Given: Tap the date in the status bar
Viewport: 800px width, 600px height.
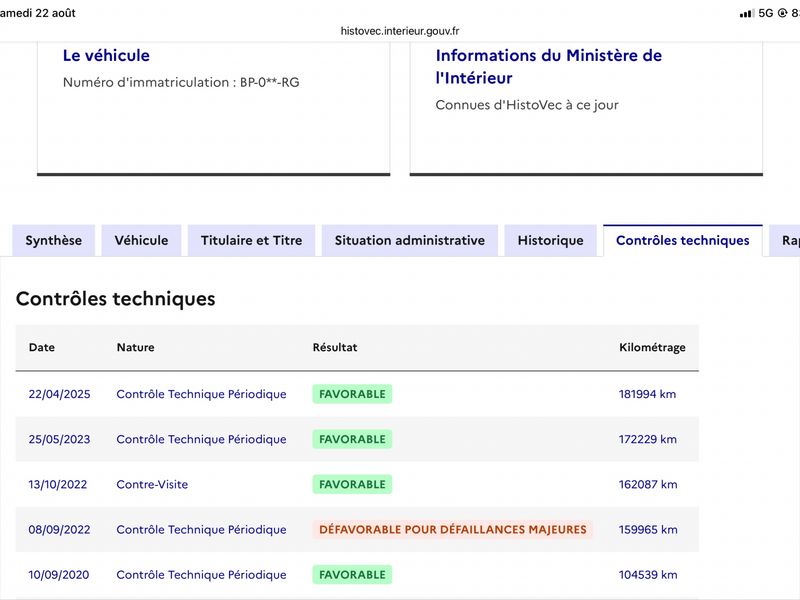Looking at the screenshot, I should coord(38,13).
